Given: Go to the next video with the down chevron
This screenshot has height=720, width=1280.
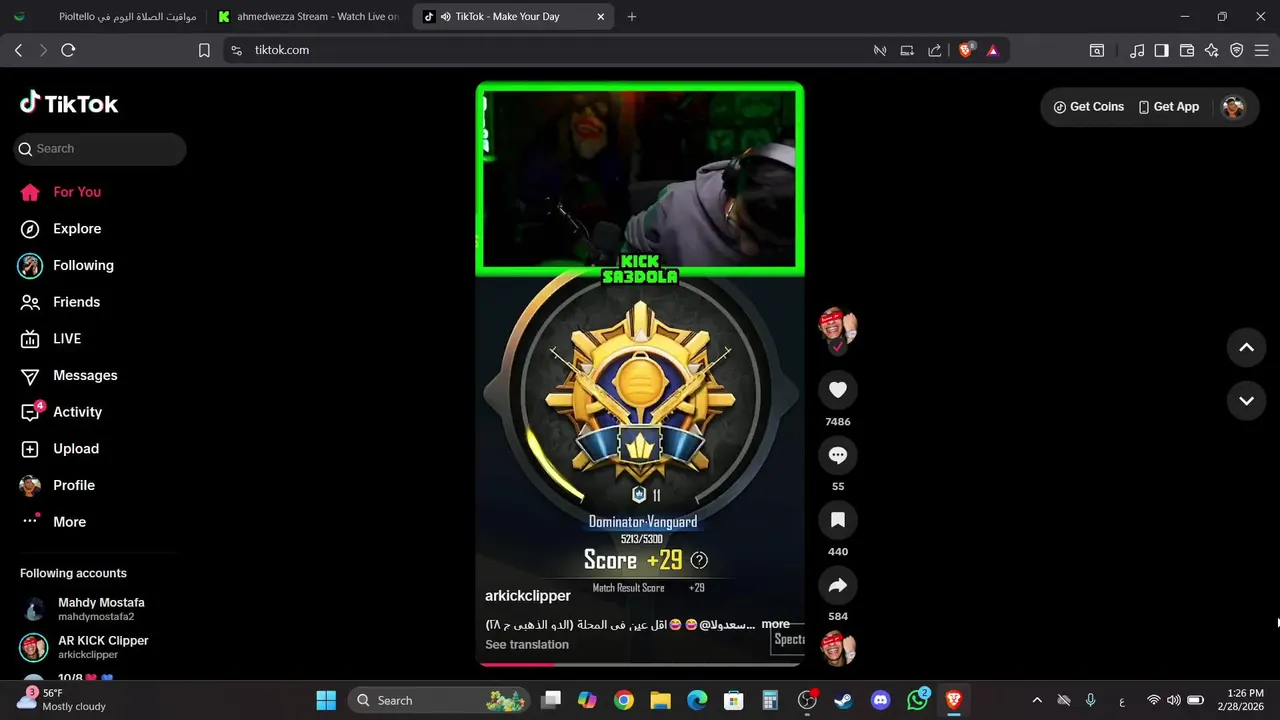Looking at the screenshot, I should pyautogui.click(x=1246, y=401).
